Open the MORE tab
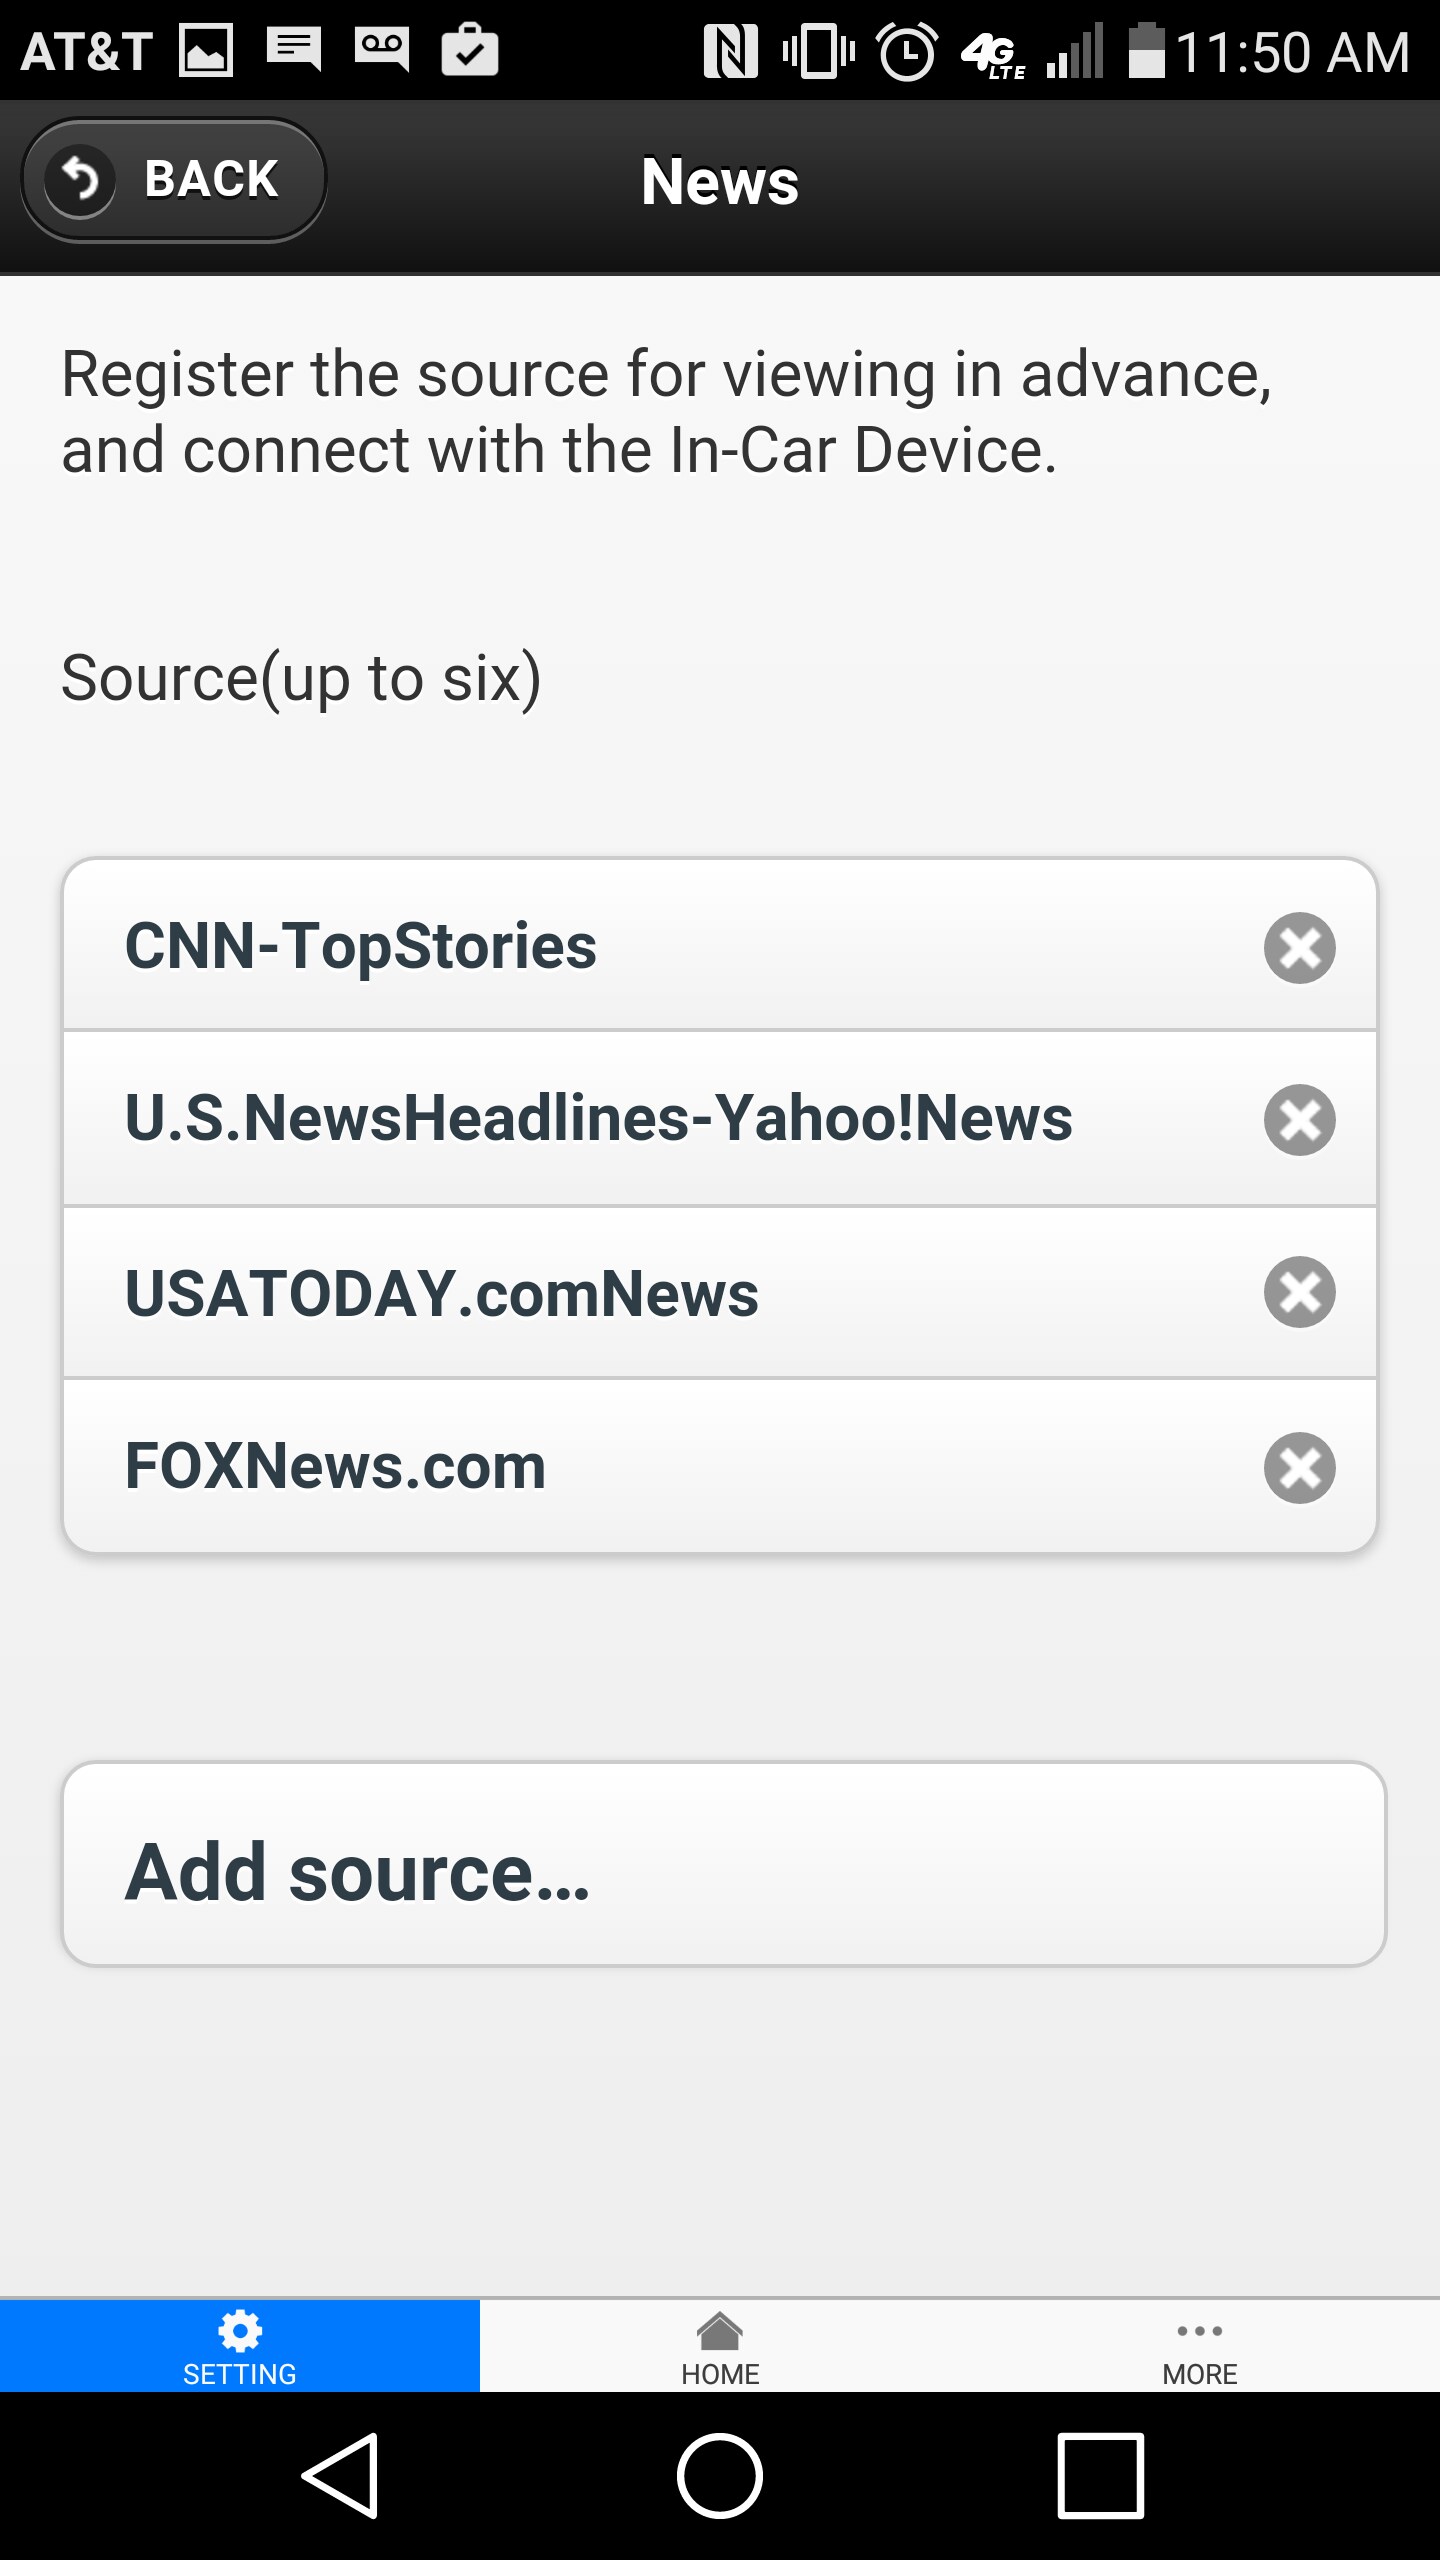Screen dimensions: 1440x2560 1200,2346
